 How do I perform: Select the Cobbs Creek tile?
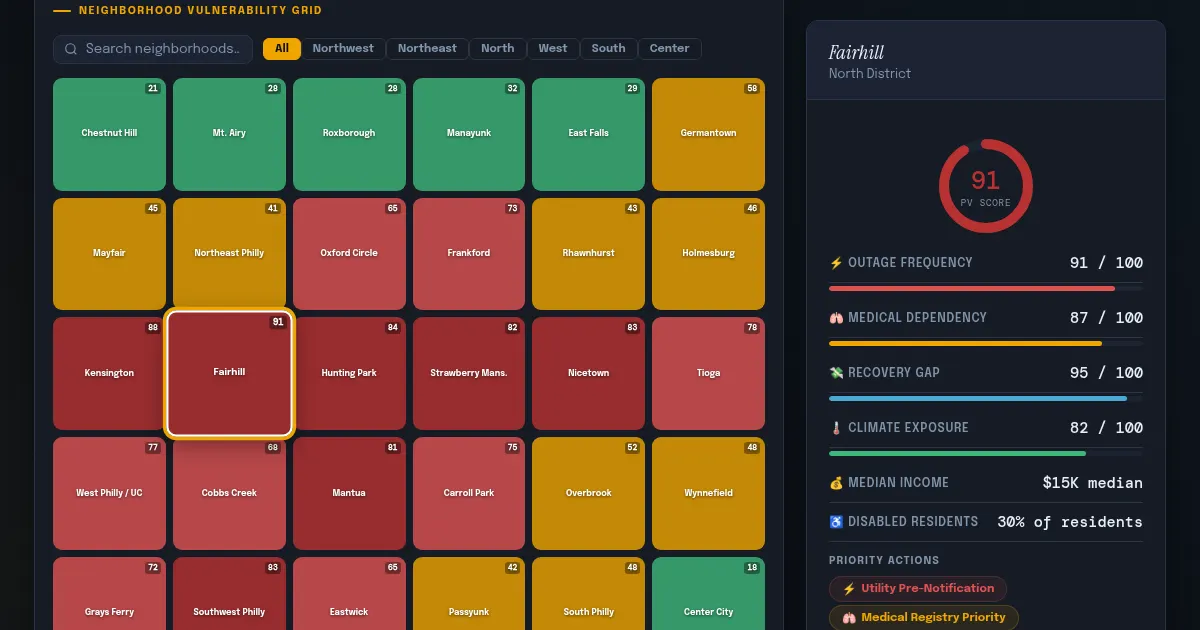[229, 494]
